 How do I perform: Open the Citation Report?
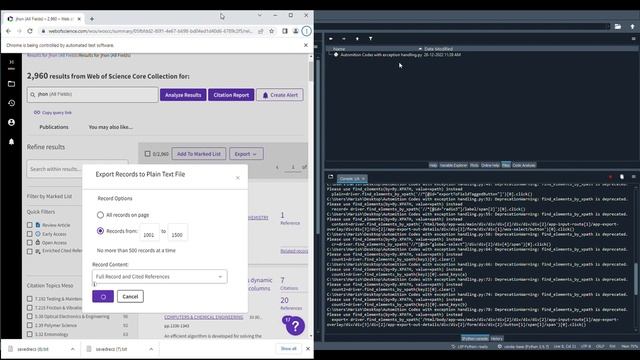(x=231, y=95)
